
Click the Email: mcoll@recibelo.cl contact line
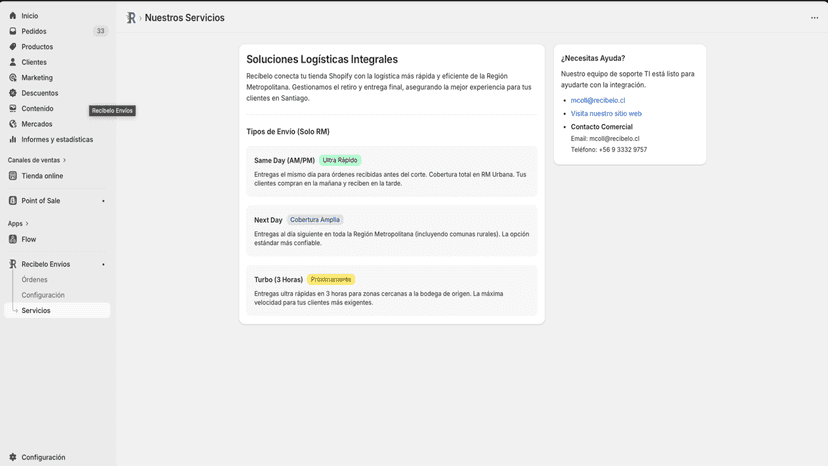pyautogui.click(x=605, y=139)
